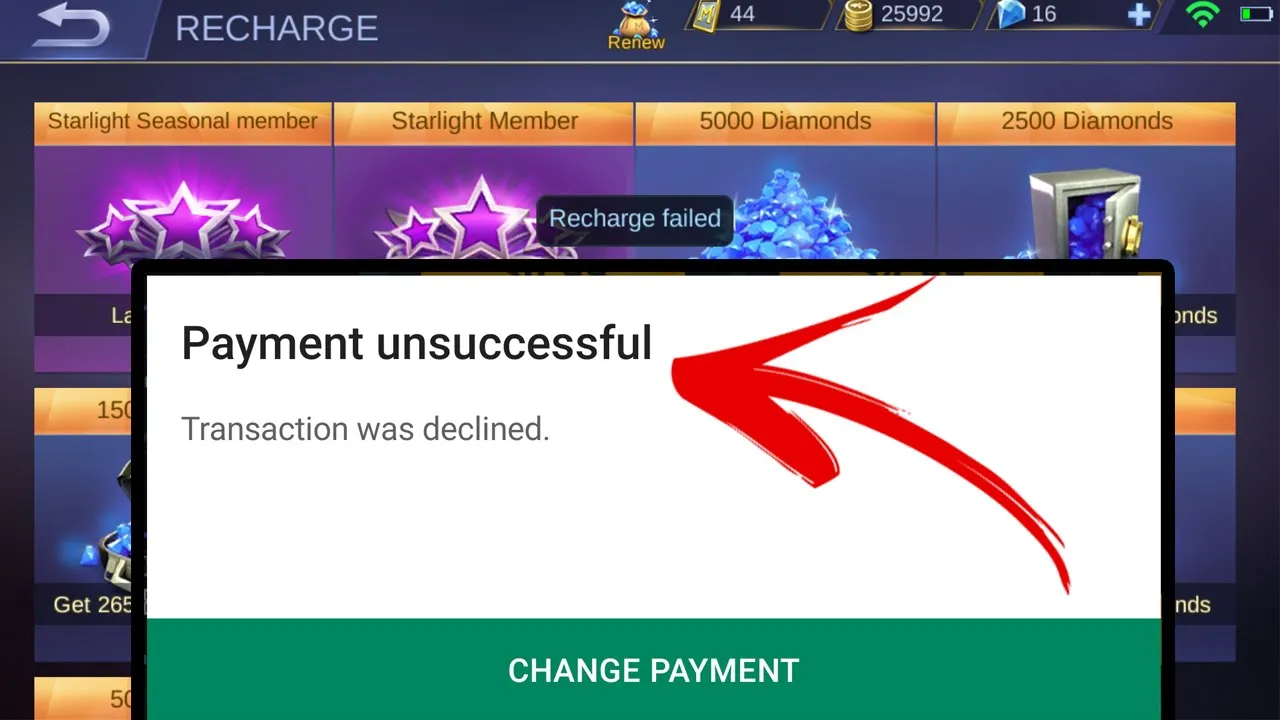
Task: Tap the purple stars Starlight Seasonal image
Action: (183, 222)
